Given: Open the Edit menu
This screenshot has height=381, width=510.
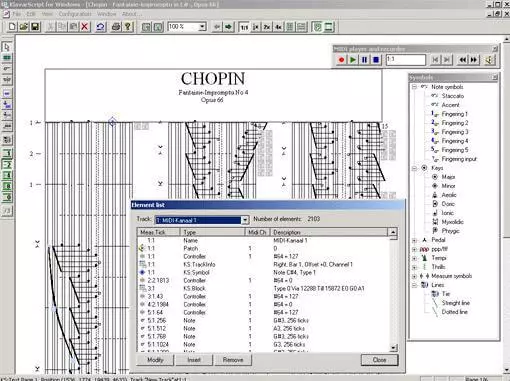Looking at the screenshot, I should [31, 14].
